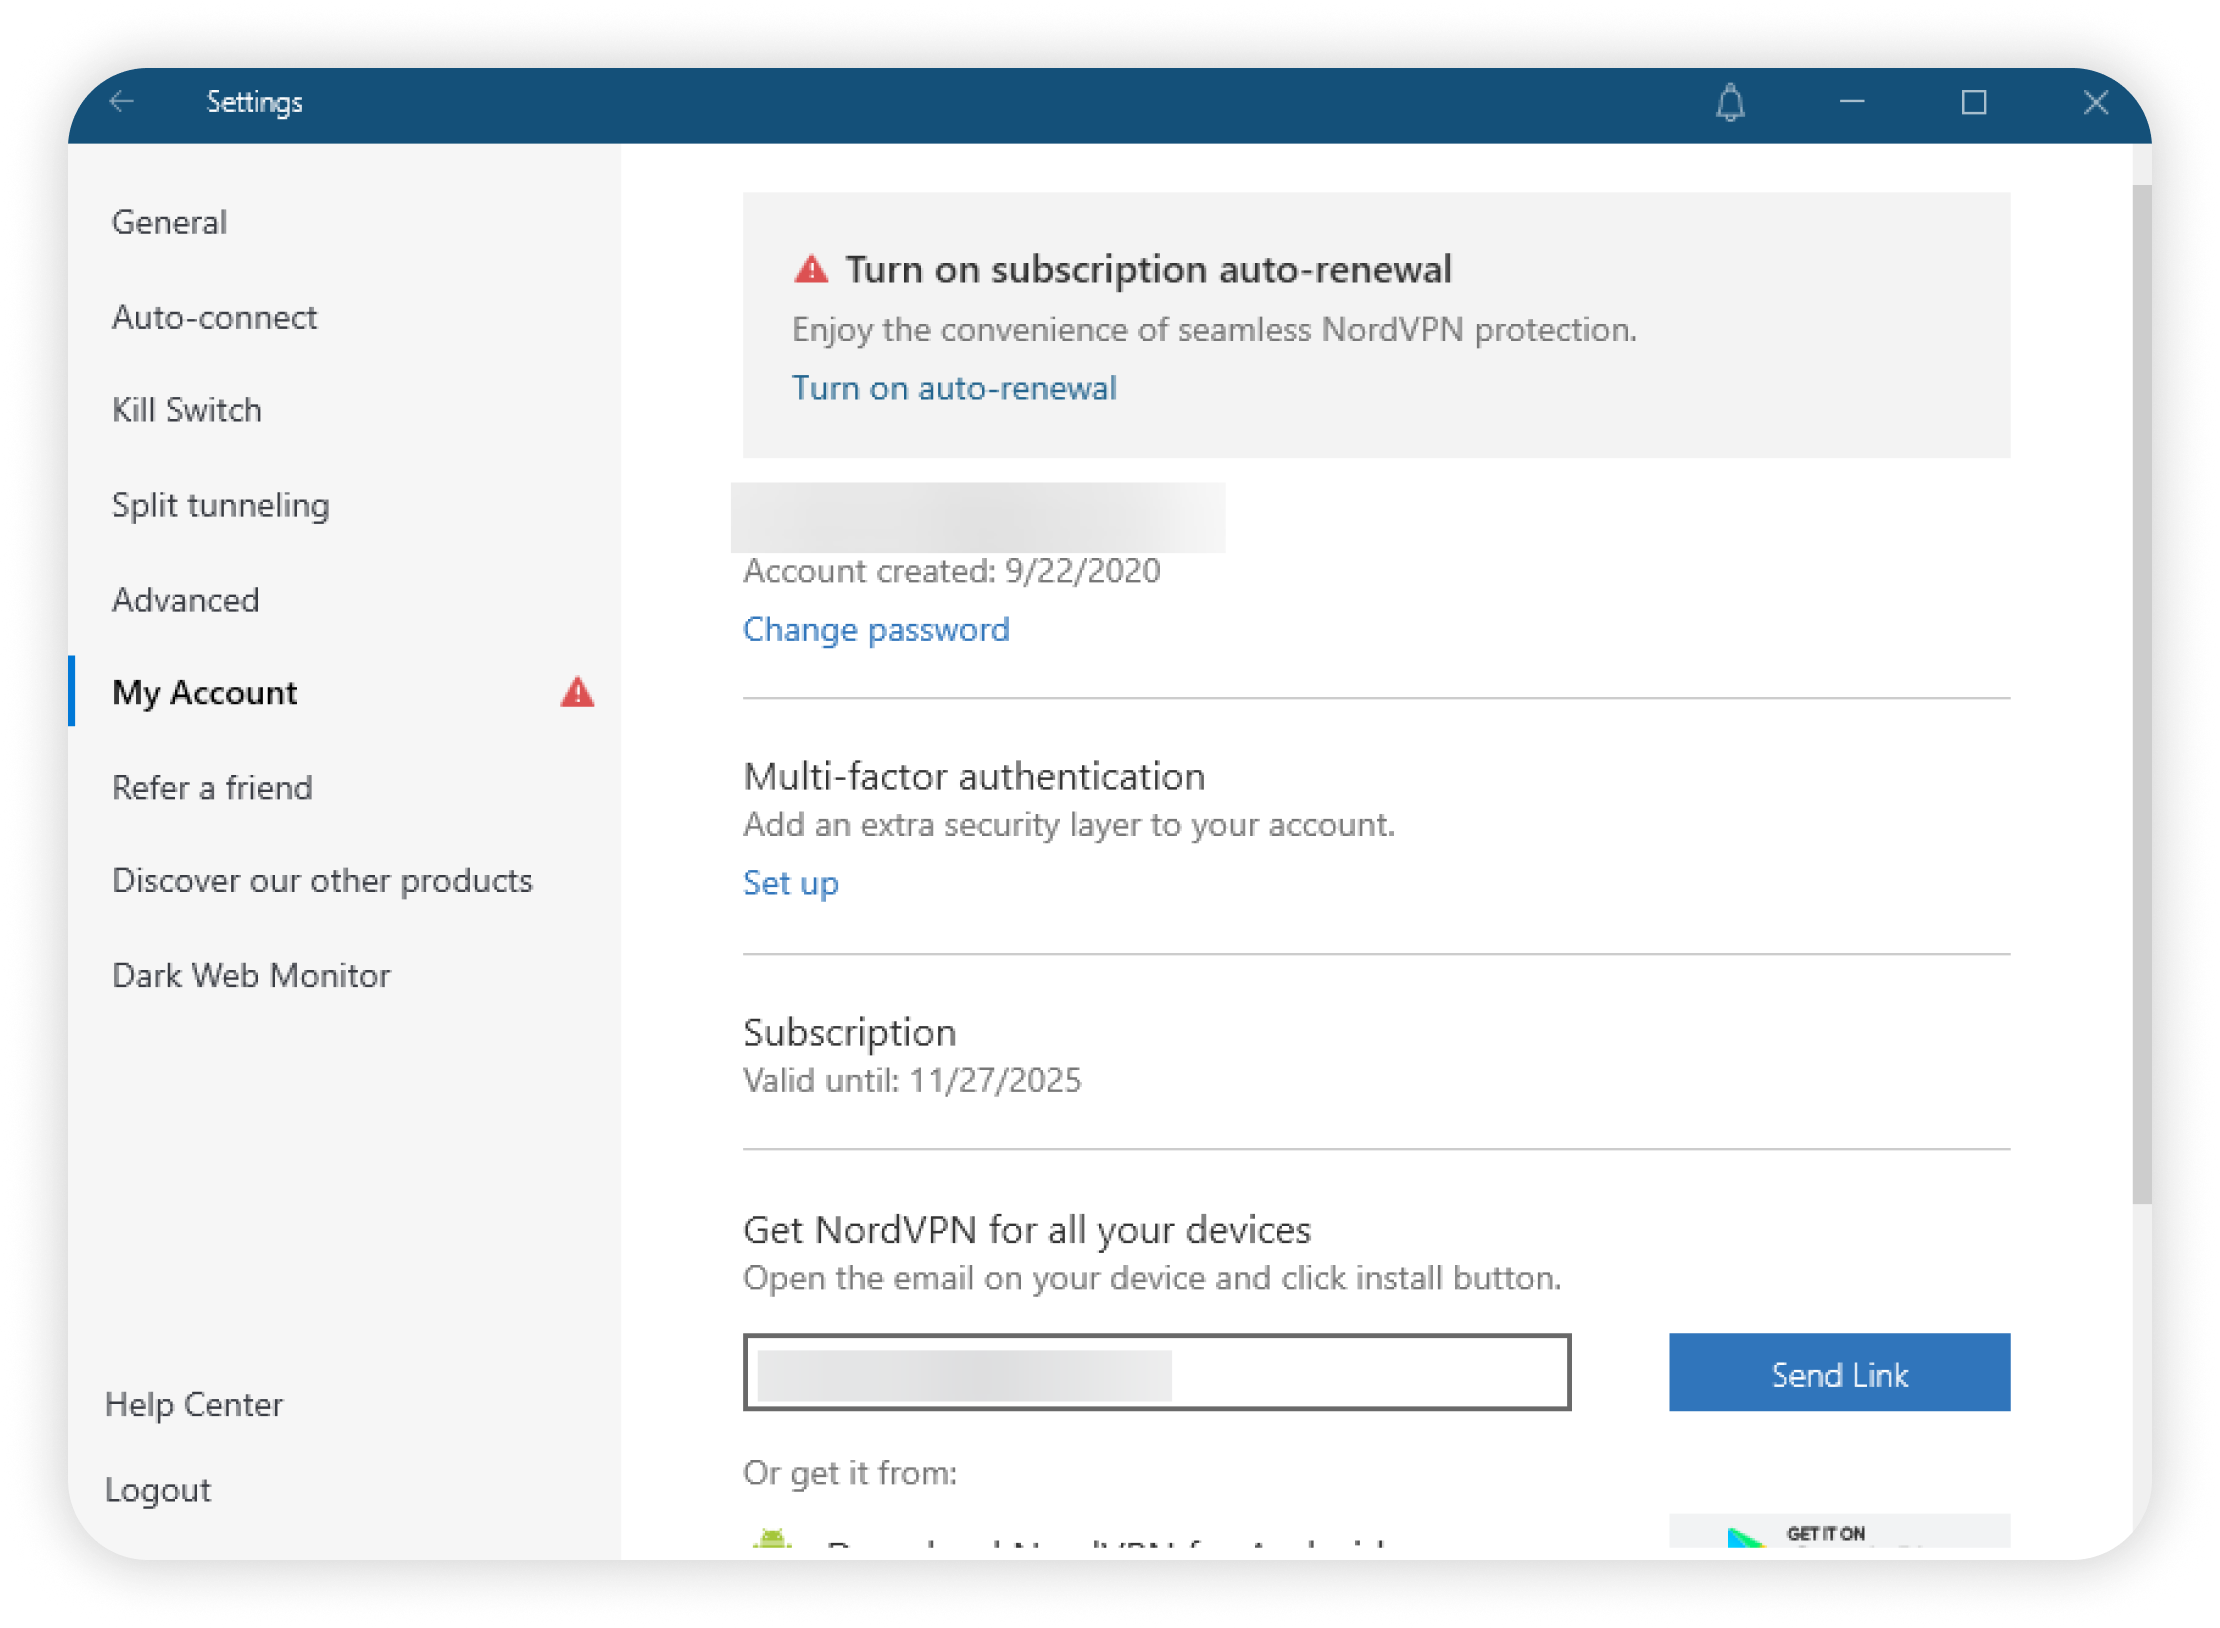
Task: Click Turn on auto-renewal link
Action: (x=954, y=388)
